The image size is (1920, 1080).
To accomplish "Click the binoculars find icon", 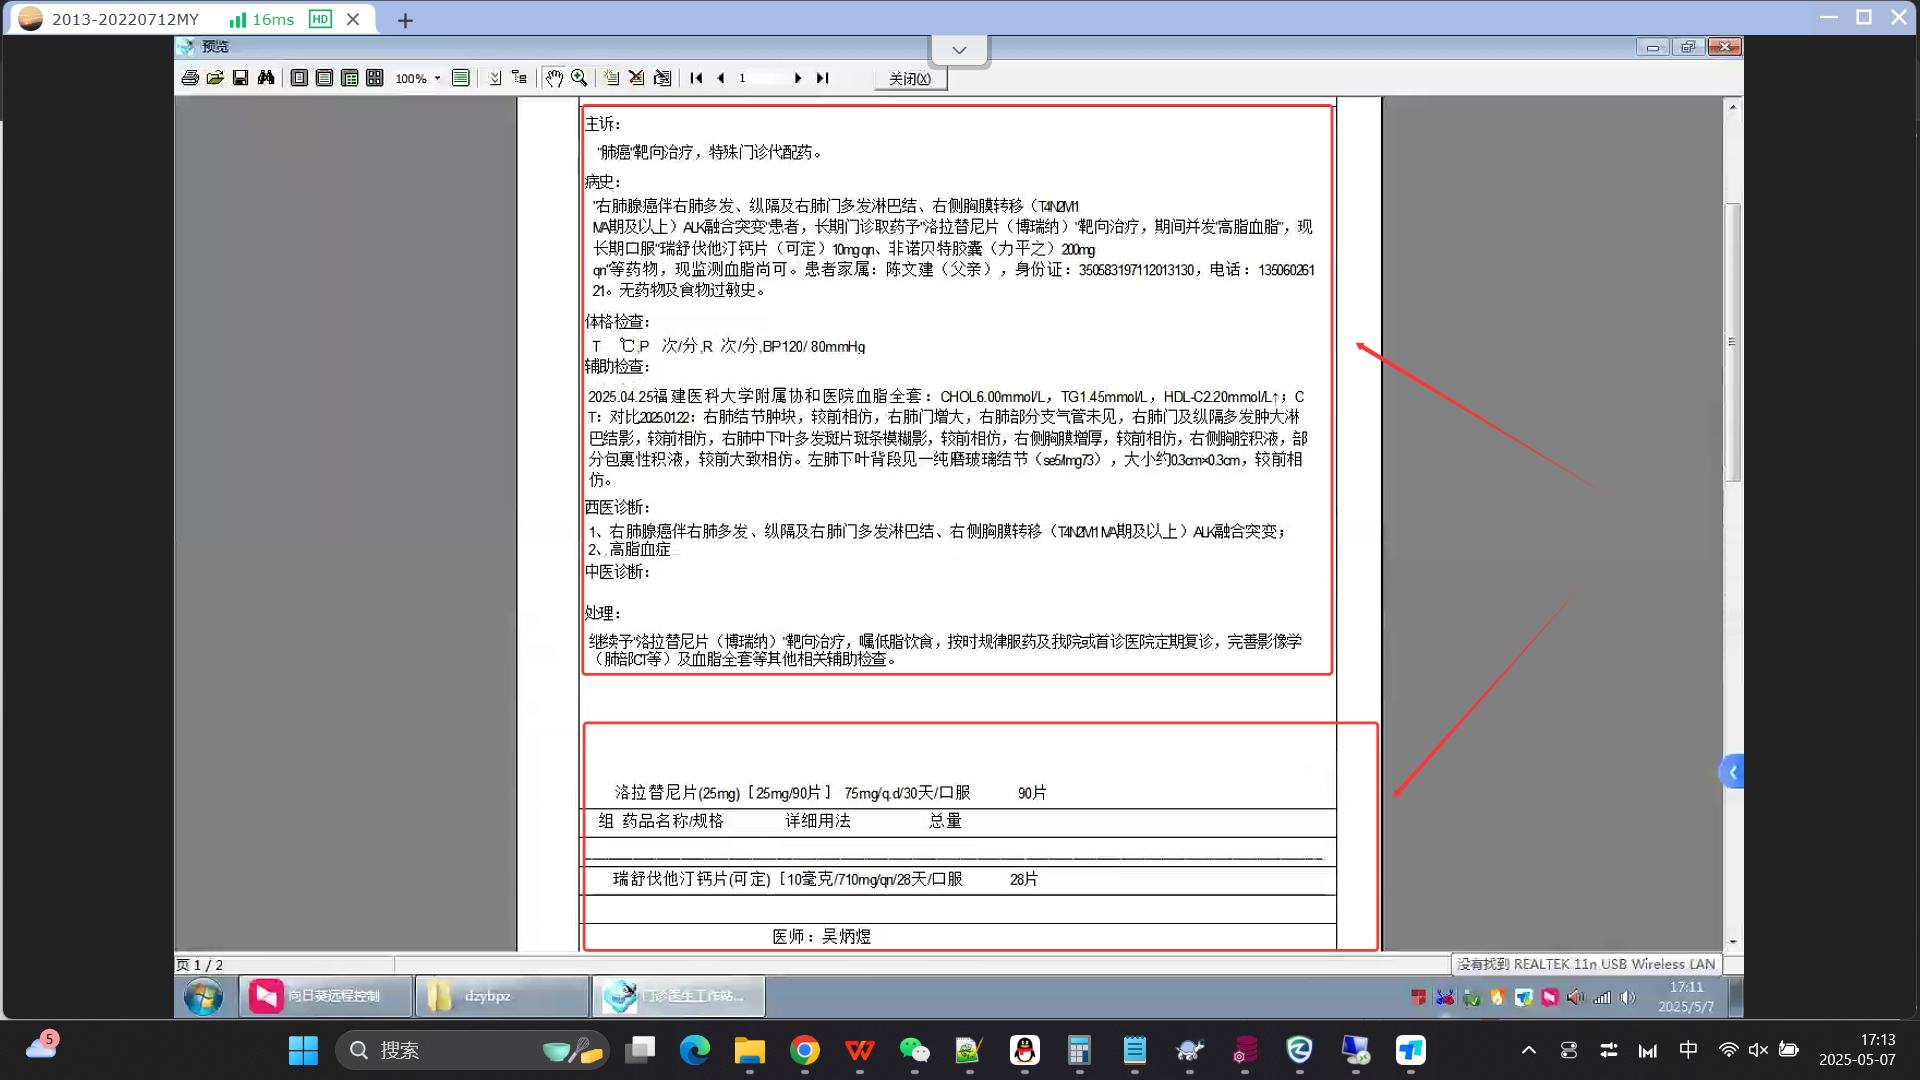I will (266, 78).
